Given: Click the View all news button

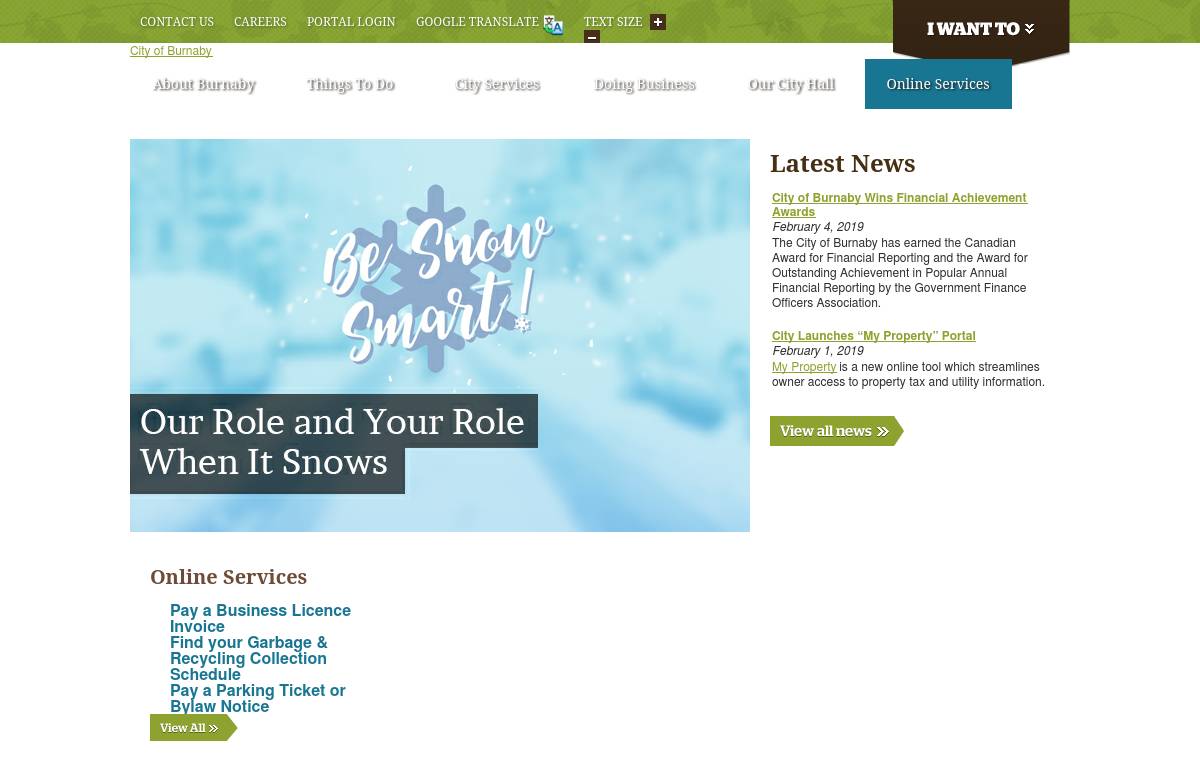Looking at the screenshot, I should point(836,431).
